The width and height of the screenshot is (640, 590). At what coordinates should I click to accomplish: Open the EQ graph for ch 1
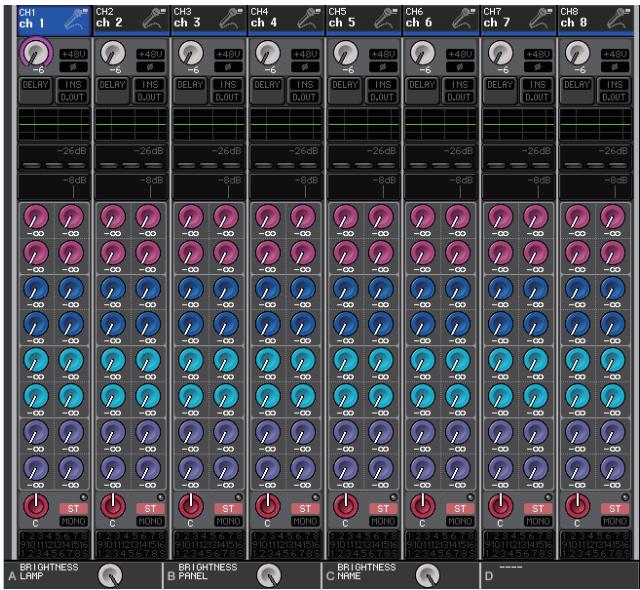pos(54,124)
